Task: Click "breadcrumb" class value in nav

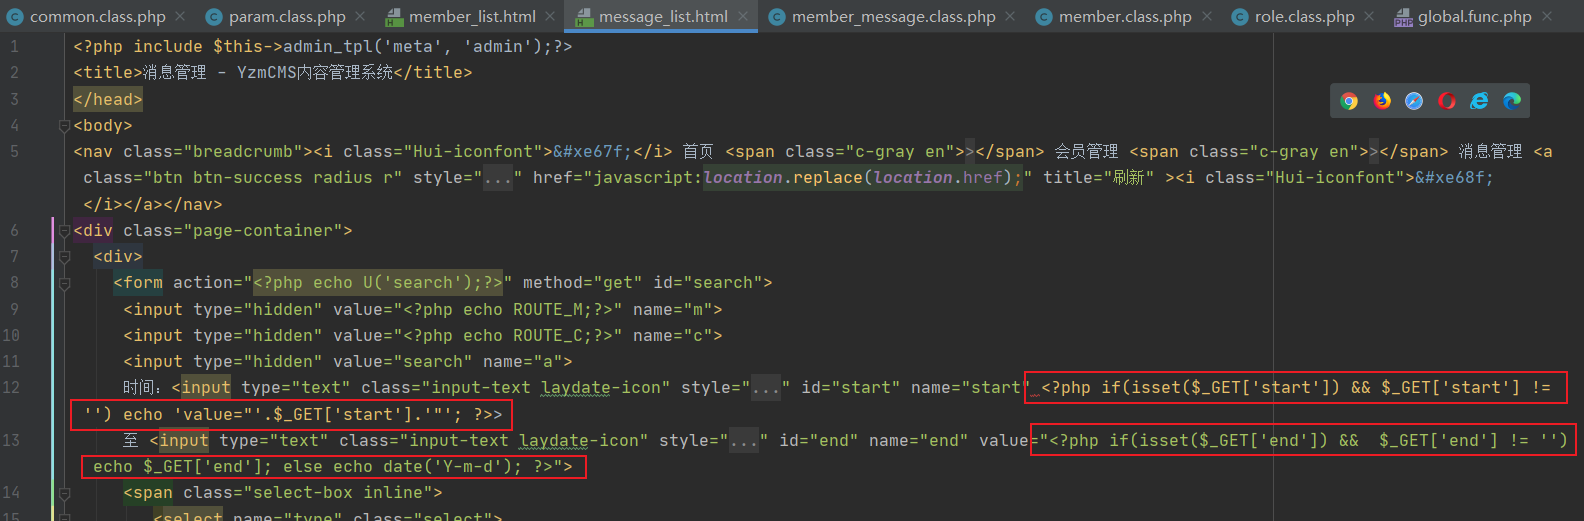Action: [243, 152]
